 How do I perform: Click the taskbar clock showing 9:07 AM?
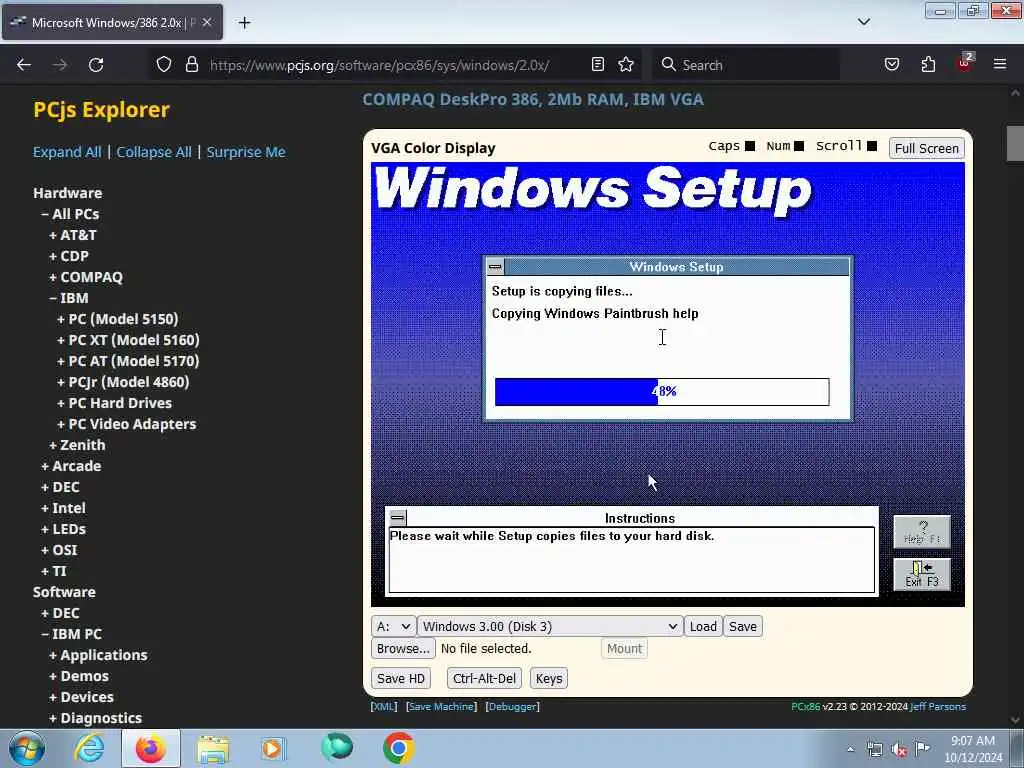tap(973, 749)
